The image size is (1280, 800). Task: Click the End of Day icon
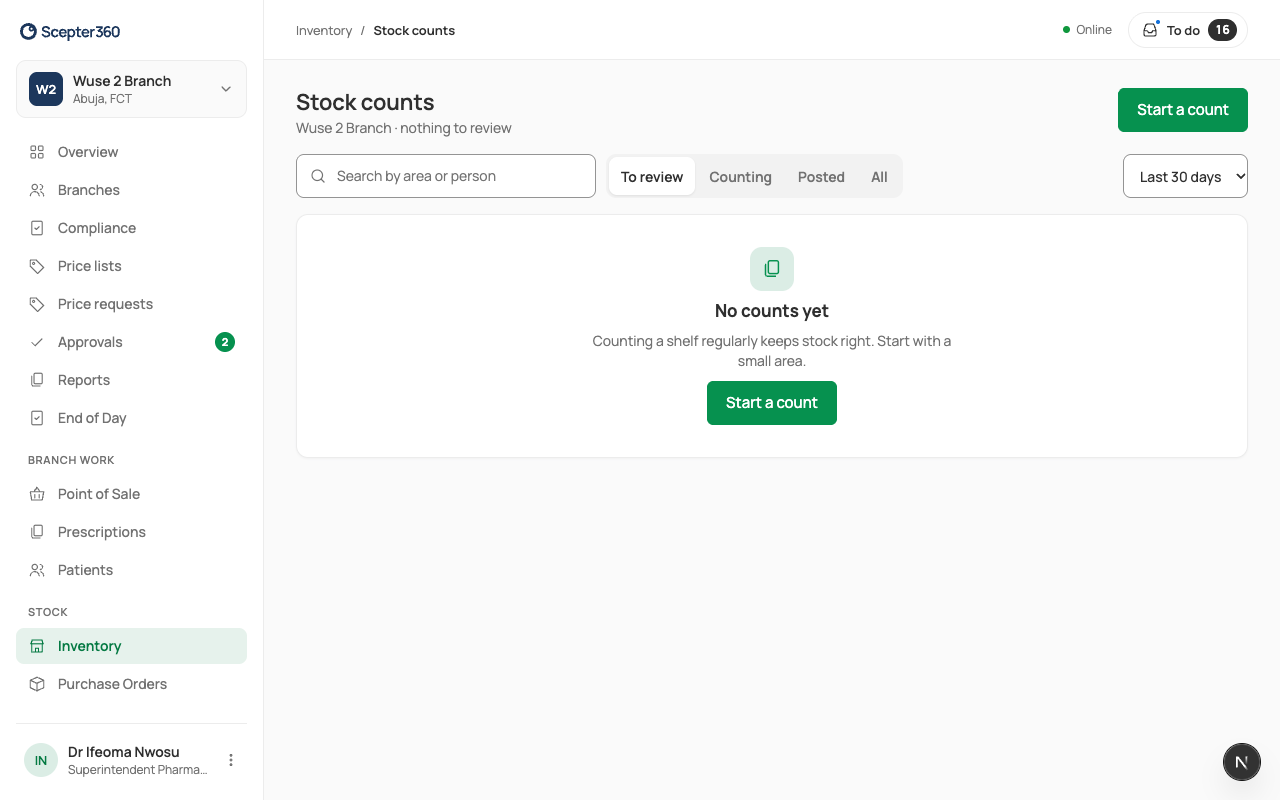click(37, 418)
